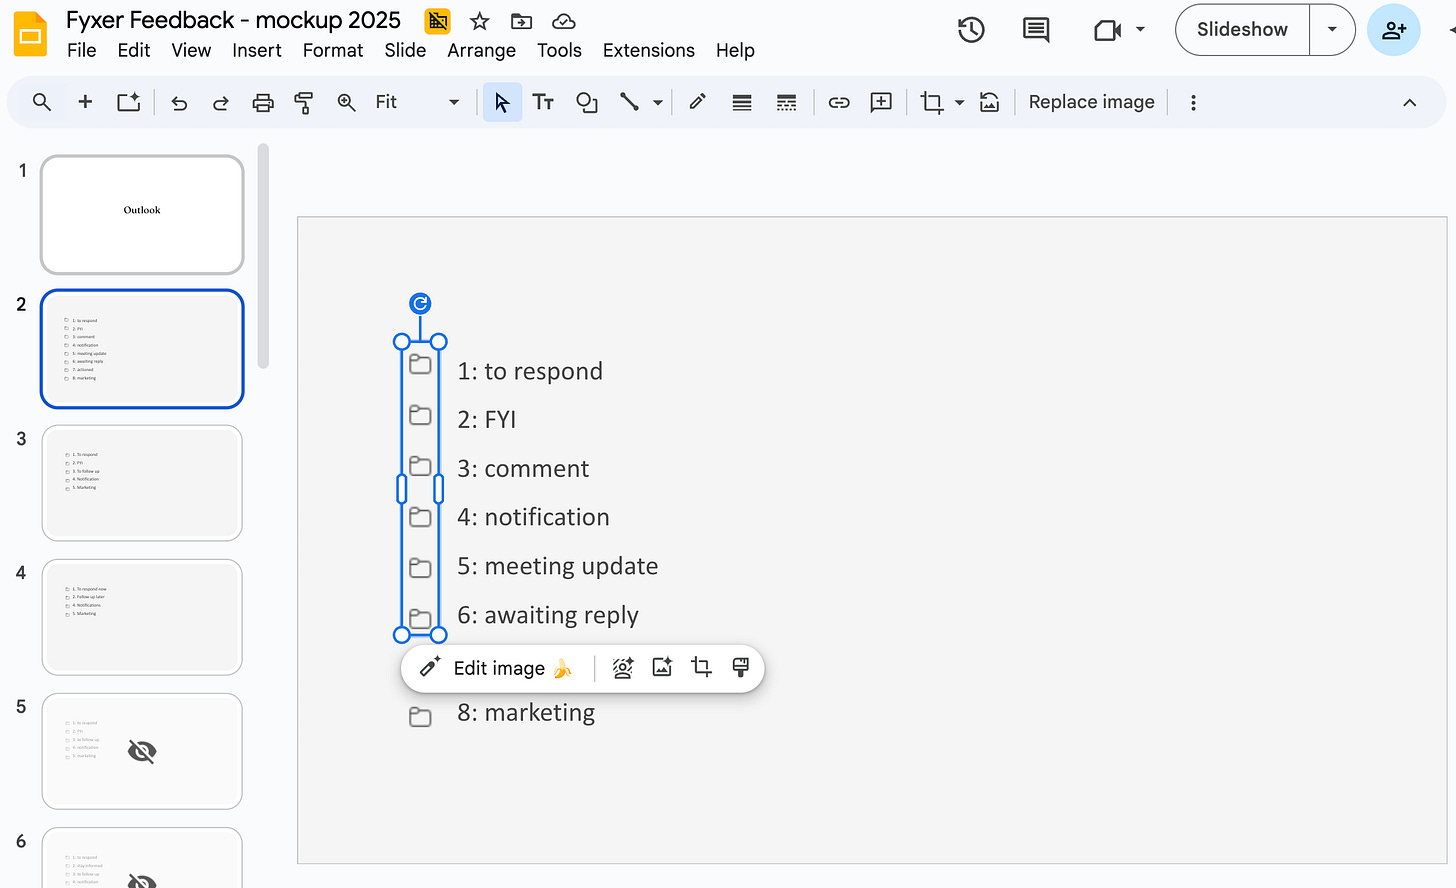
Task: Expand the line tool options arrow
Action: tap(658, 102)
